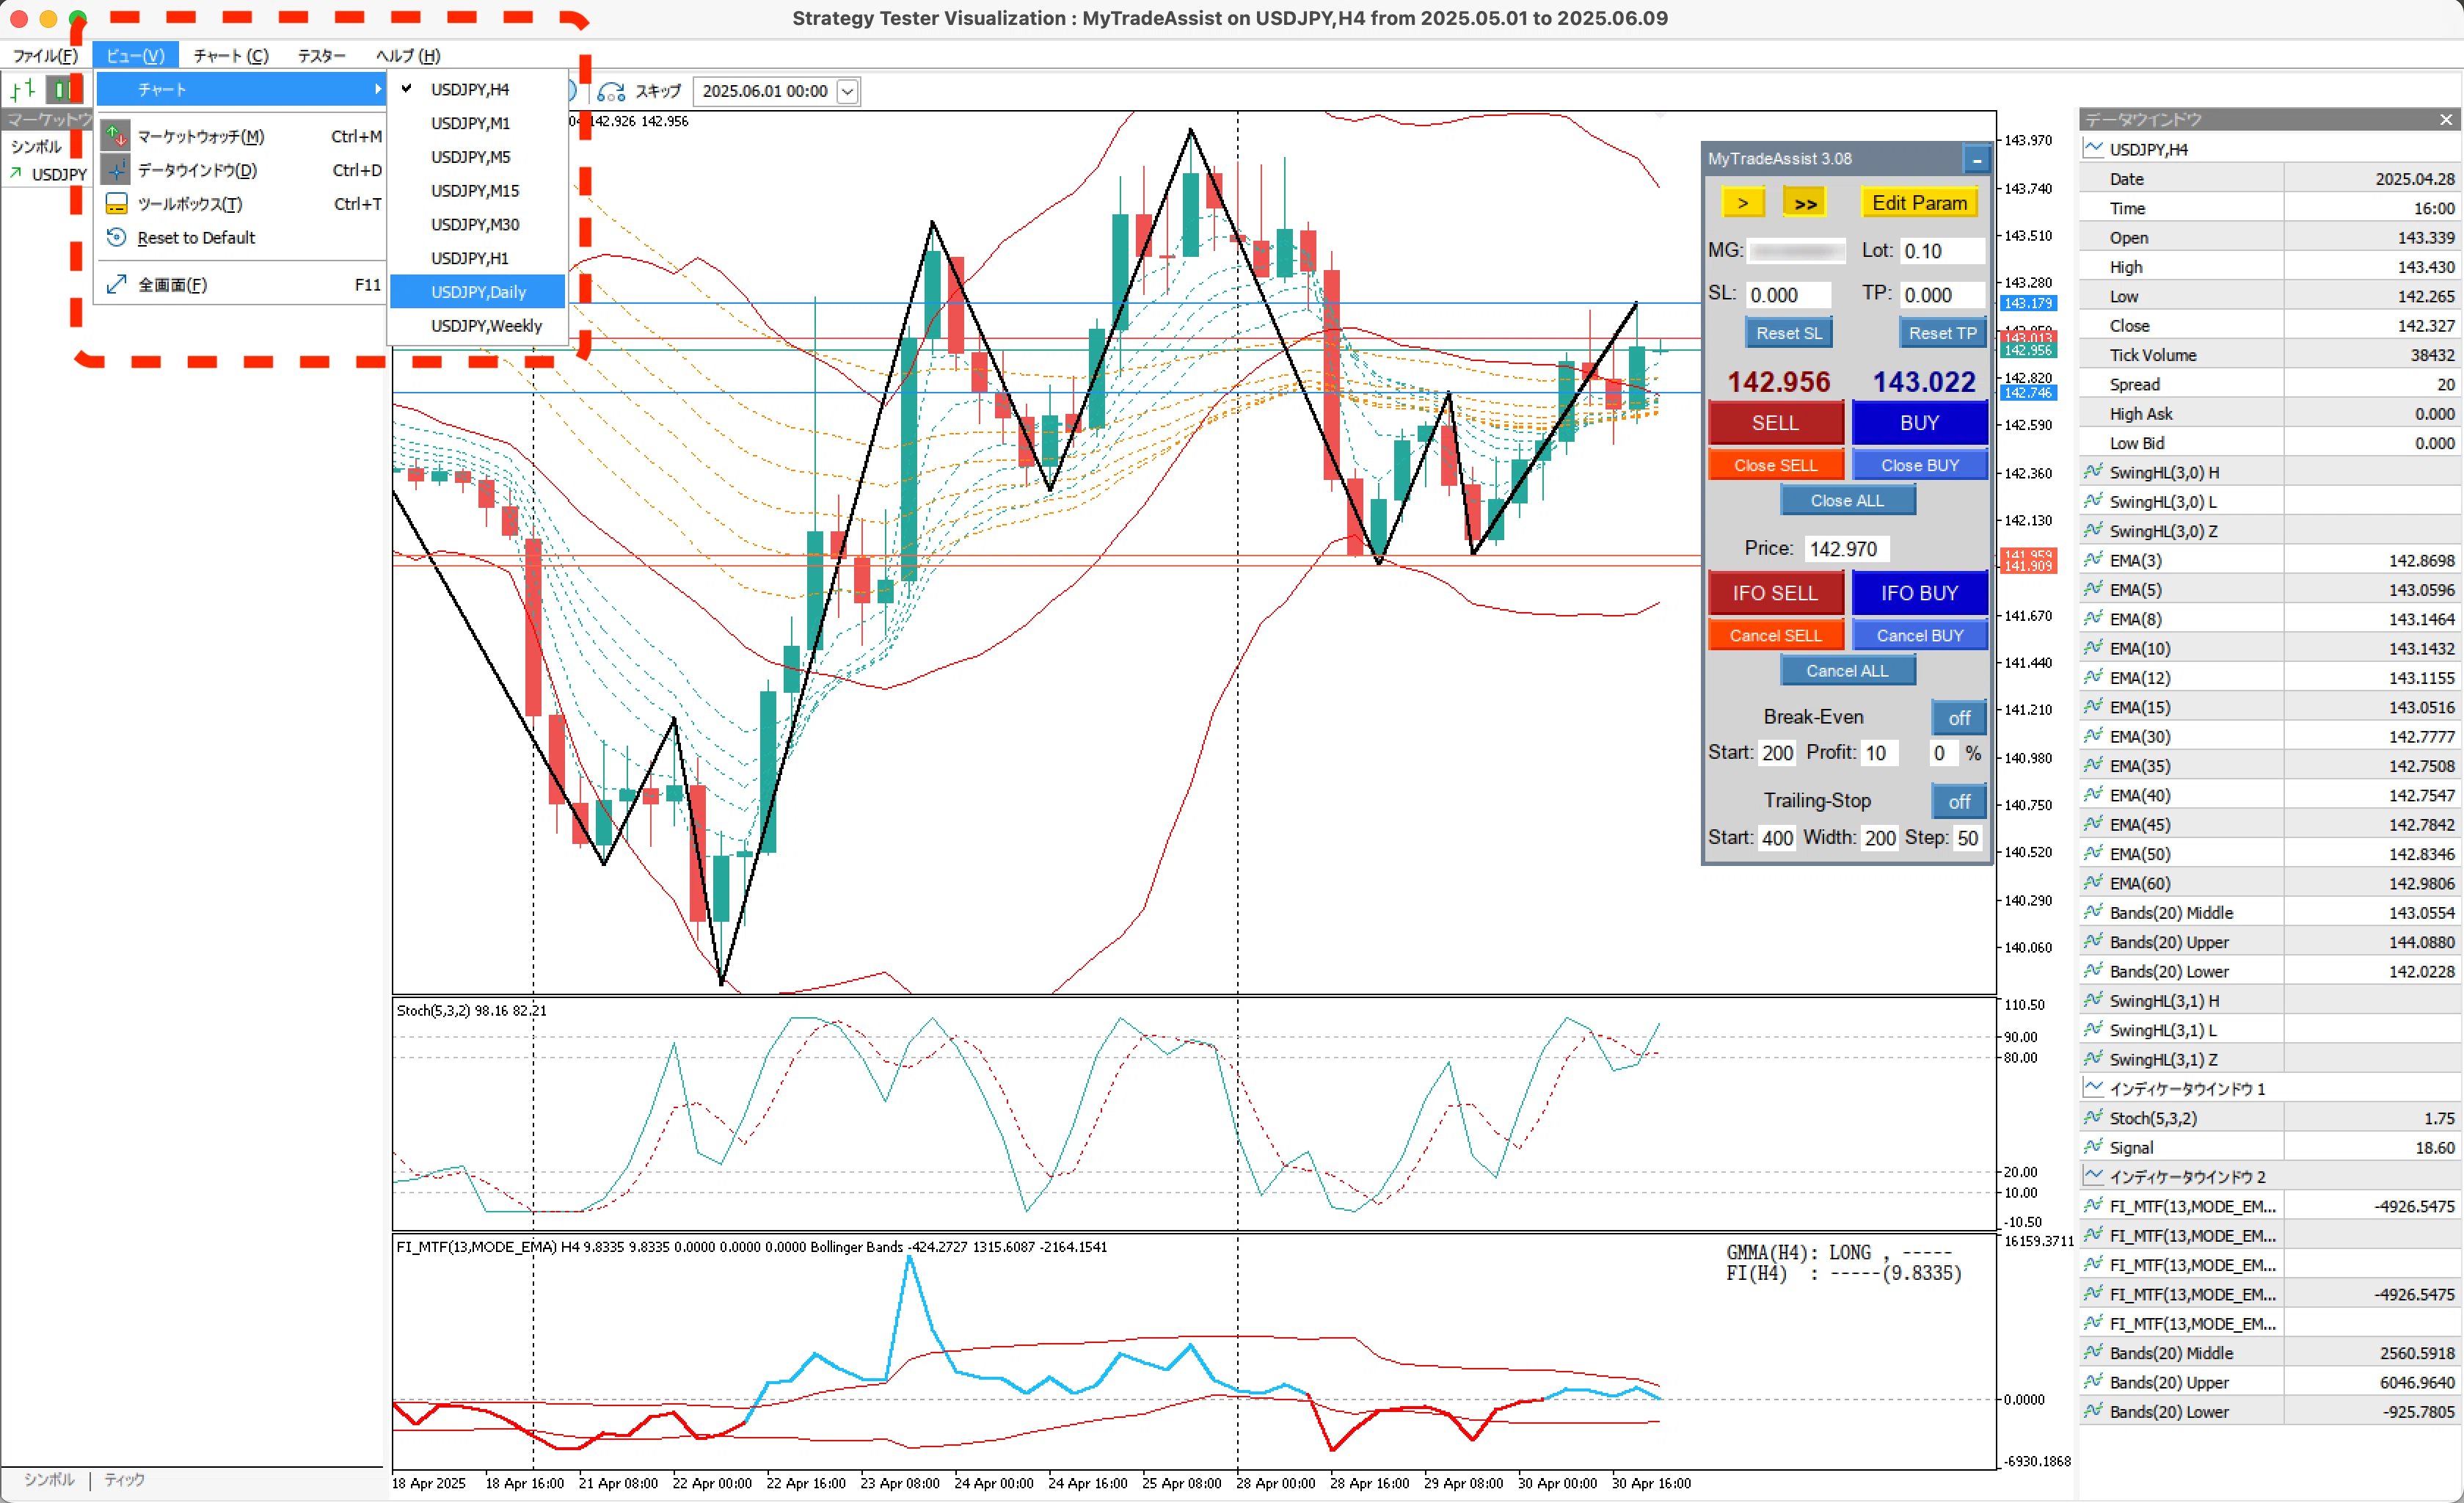Image resolution: width=2464 pixels, height=1503 pixels.
Task: Select ツールボックス(T) in the view menu
Action: coord(241,204)
